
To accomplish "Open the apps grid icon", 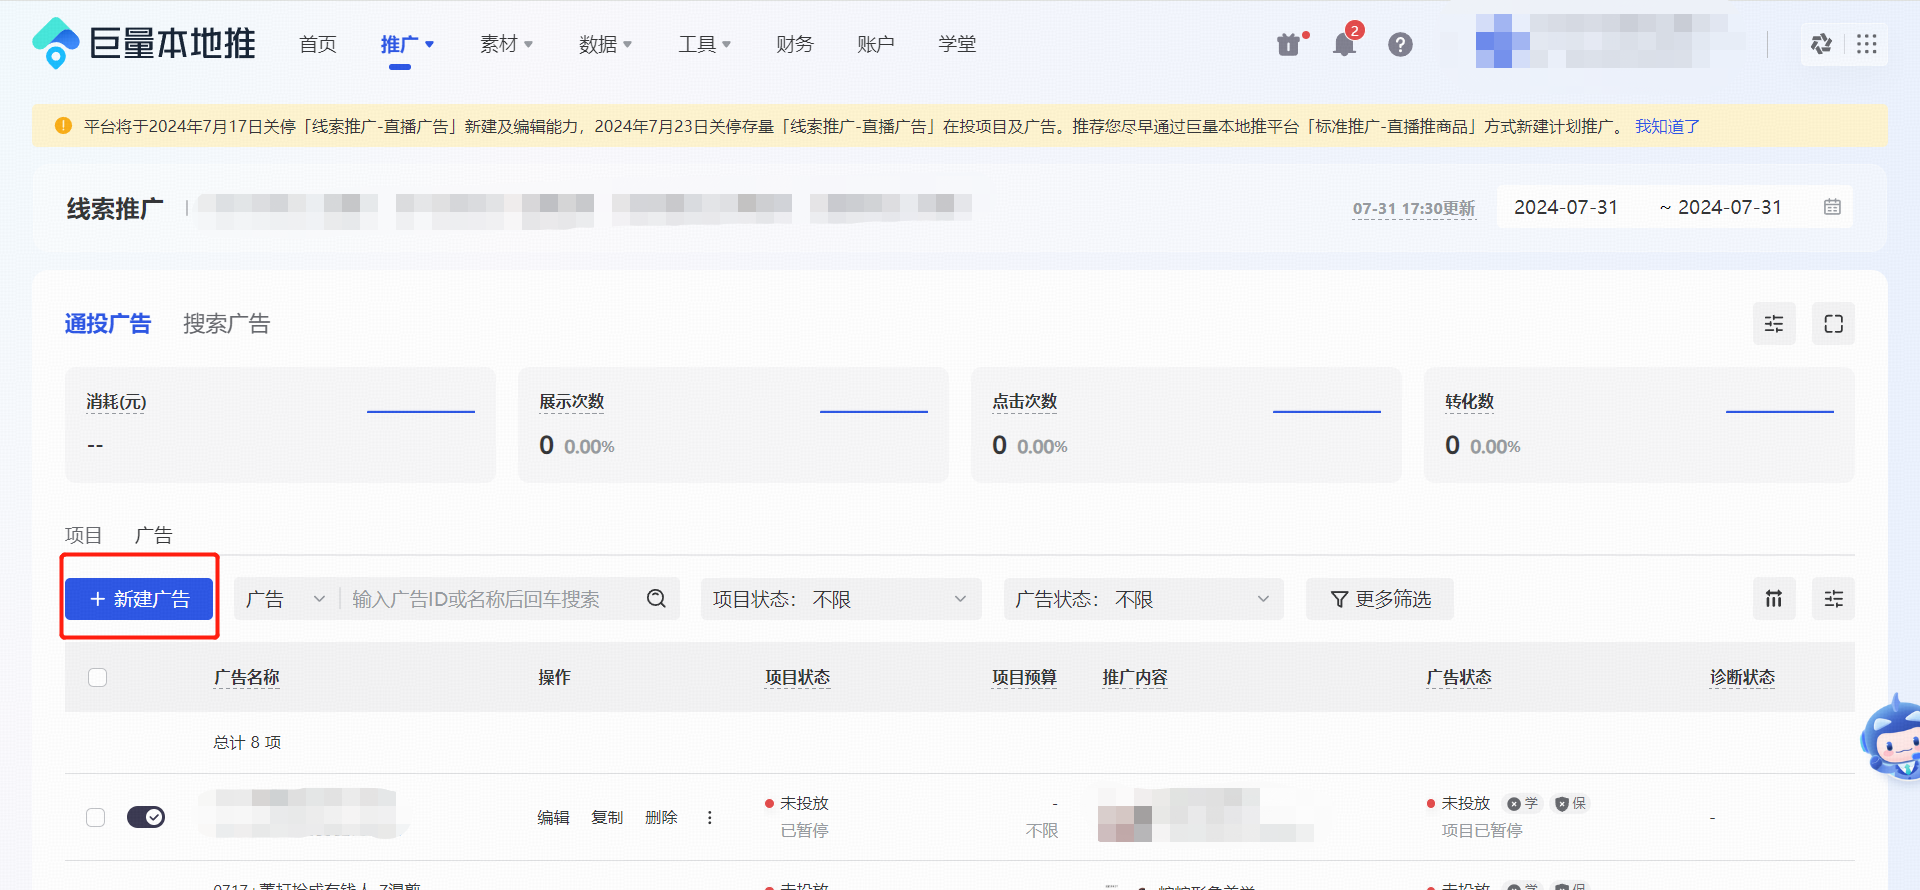I will click(x=1866, y=44).
